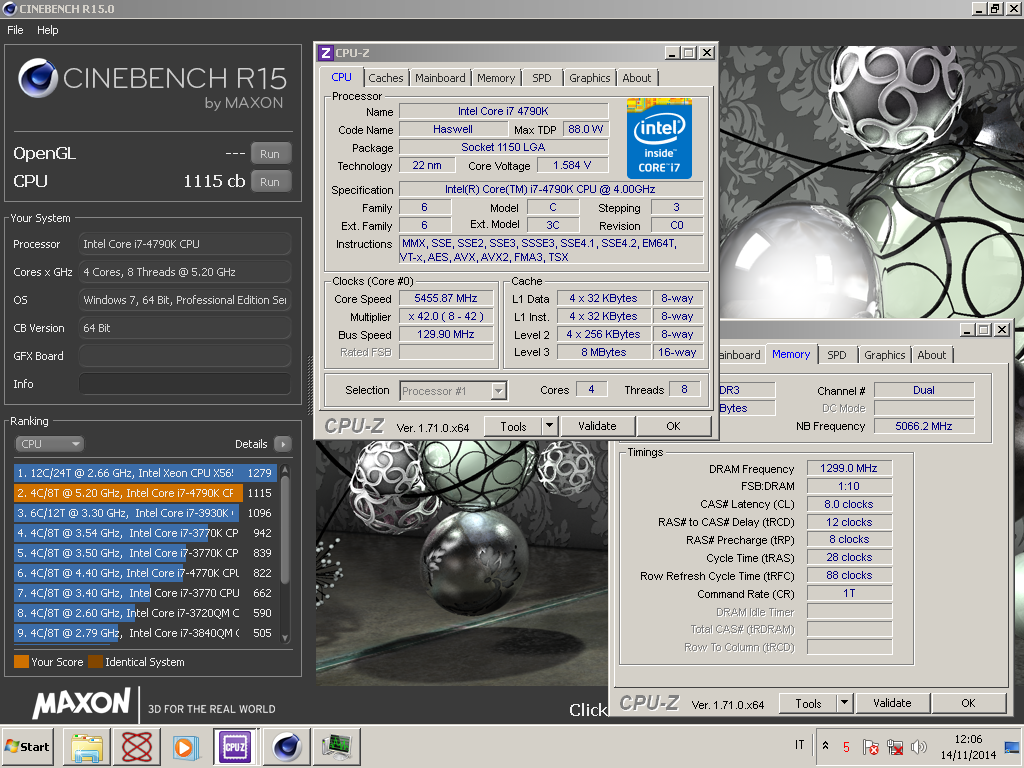
Task: Open the Help menu
Action: click(48, 30)
